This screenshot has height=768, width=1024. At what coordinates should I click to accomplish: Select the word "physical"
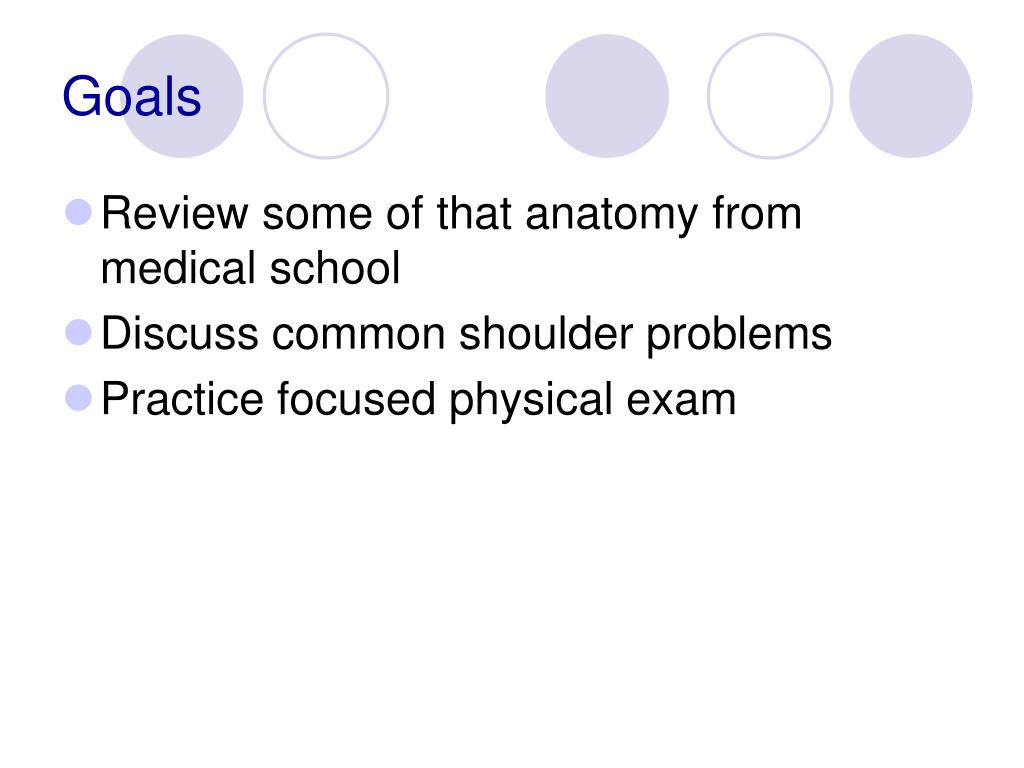530,400
